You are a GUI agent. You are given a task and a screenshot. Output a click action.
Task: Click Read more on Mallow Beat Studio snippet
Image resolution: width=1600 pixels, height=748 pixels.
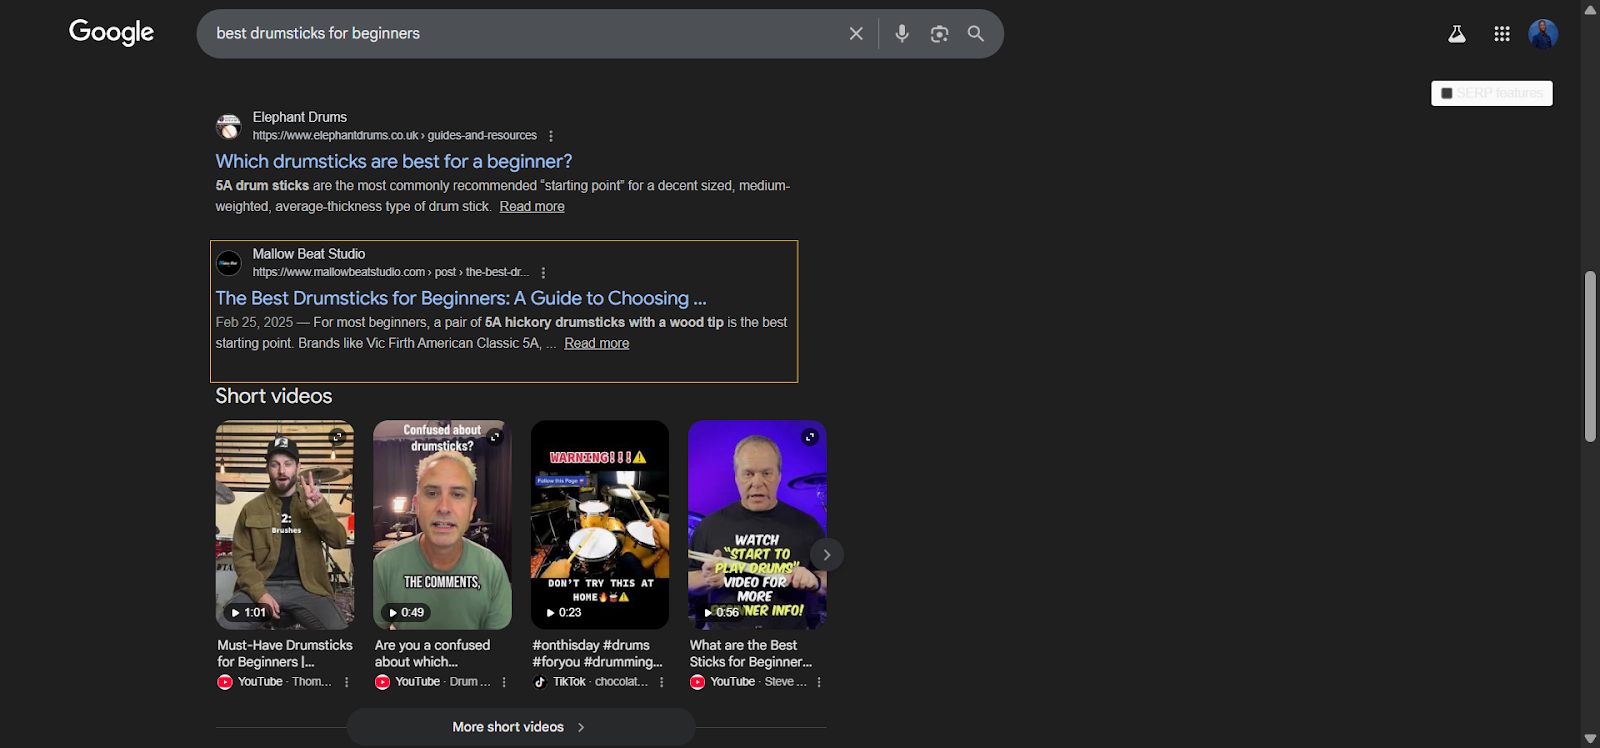[x=597, y=344]
